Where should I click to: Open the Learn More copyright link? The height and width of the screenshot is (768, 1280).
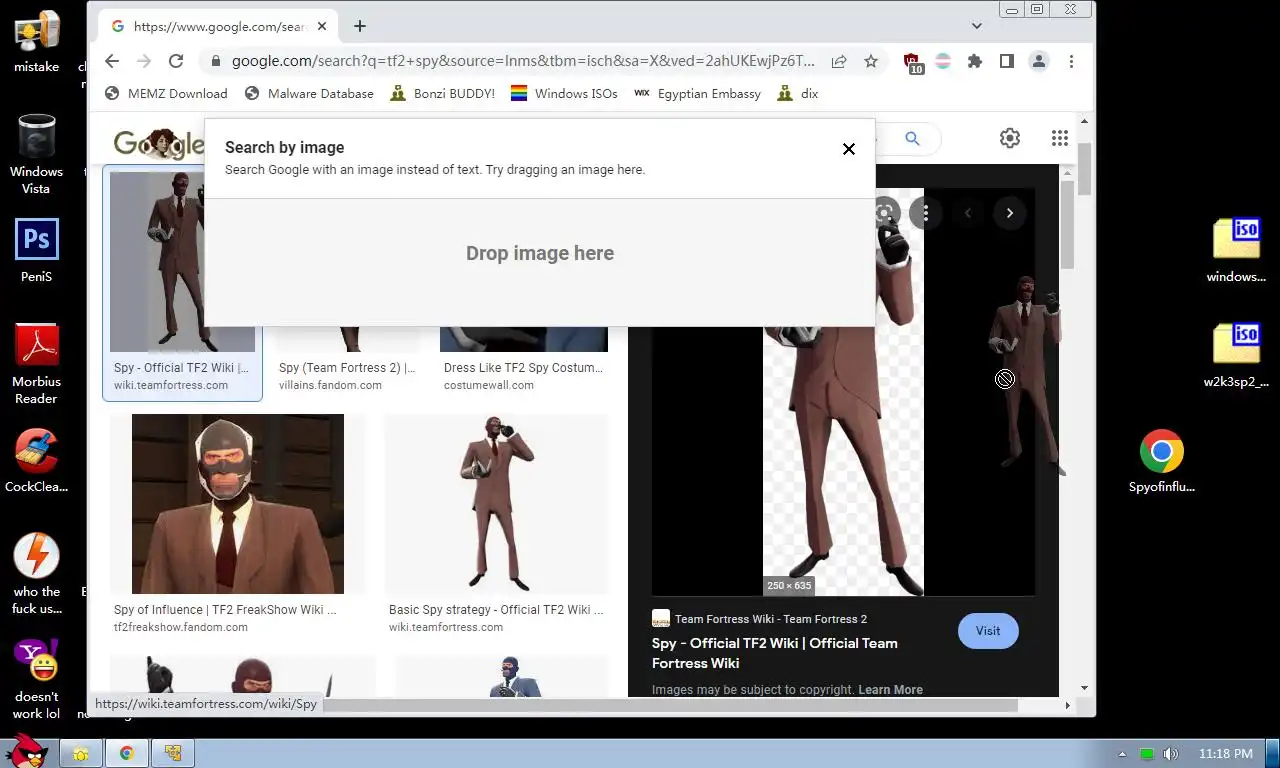(x=890, y=689)
